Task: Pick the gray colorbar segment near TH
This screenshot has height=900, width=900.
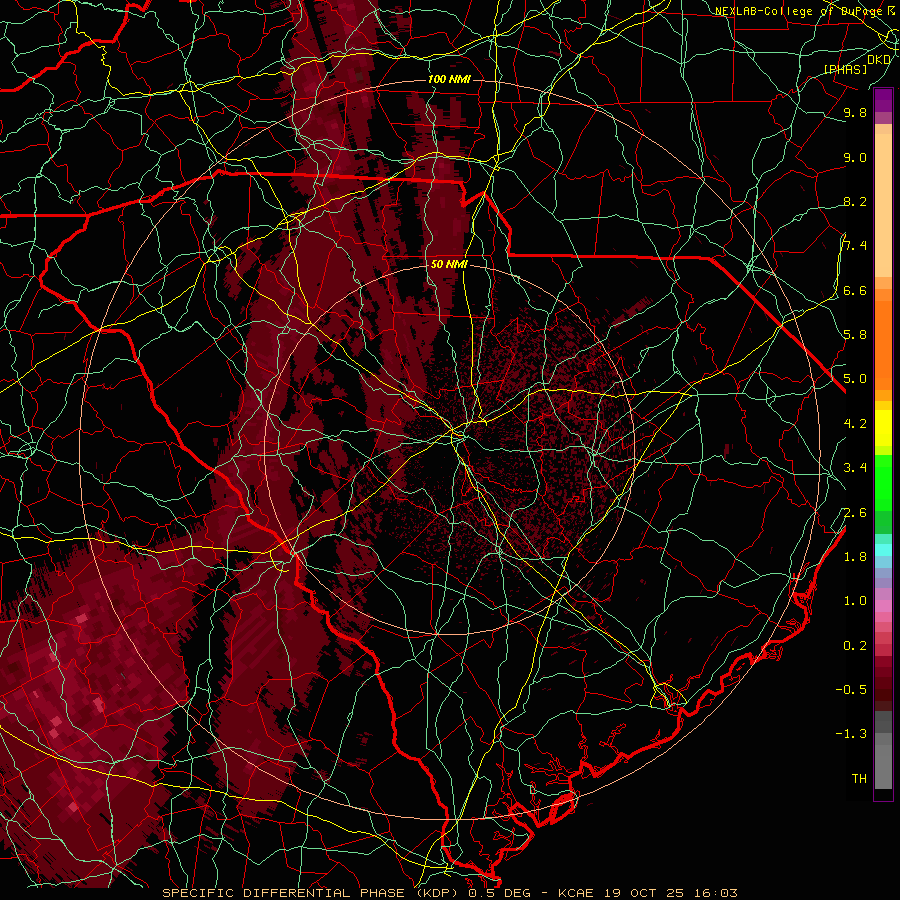Action: (883, 766)
